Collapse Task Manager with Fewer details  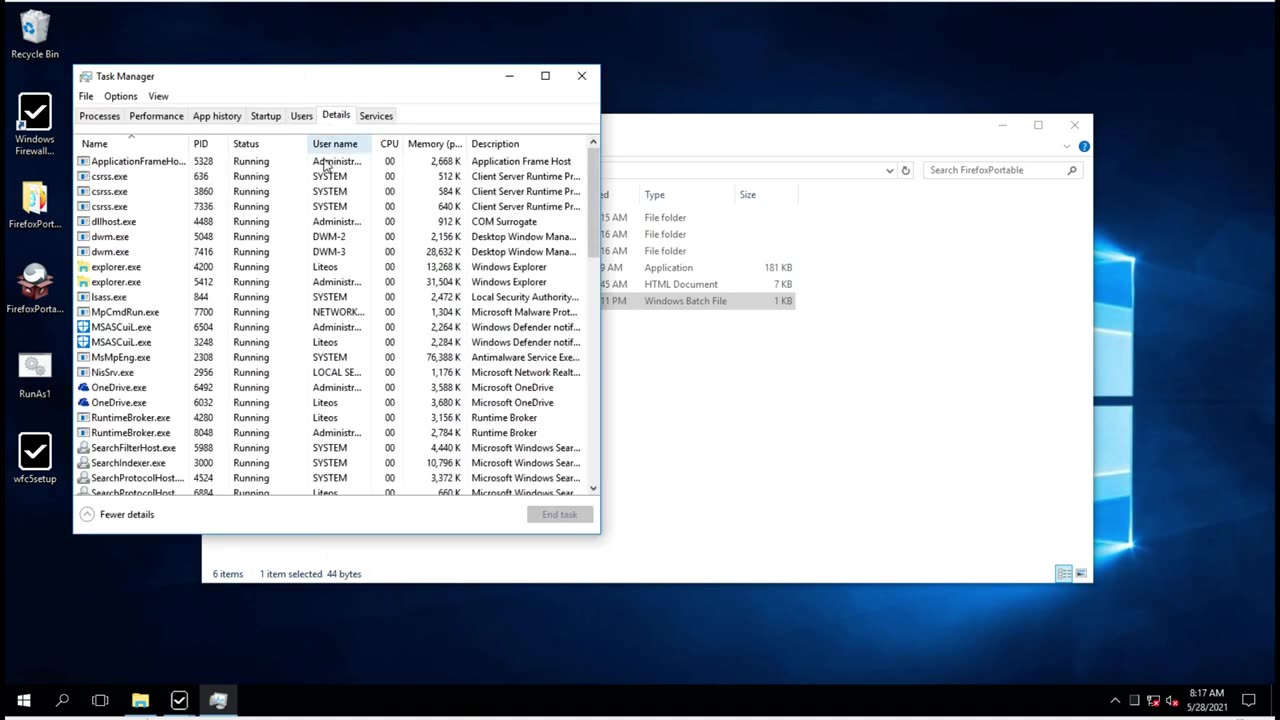pyautogui.click(x=117, y=514)
